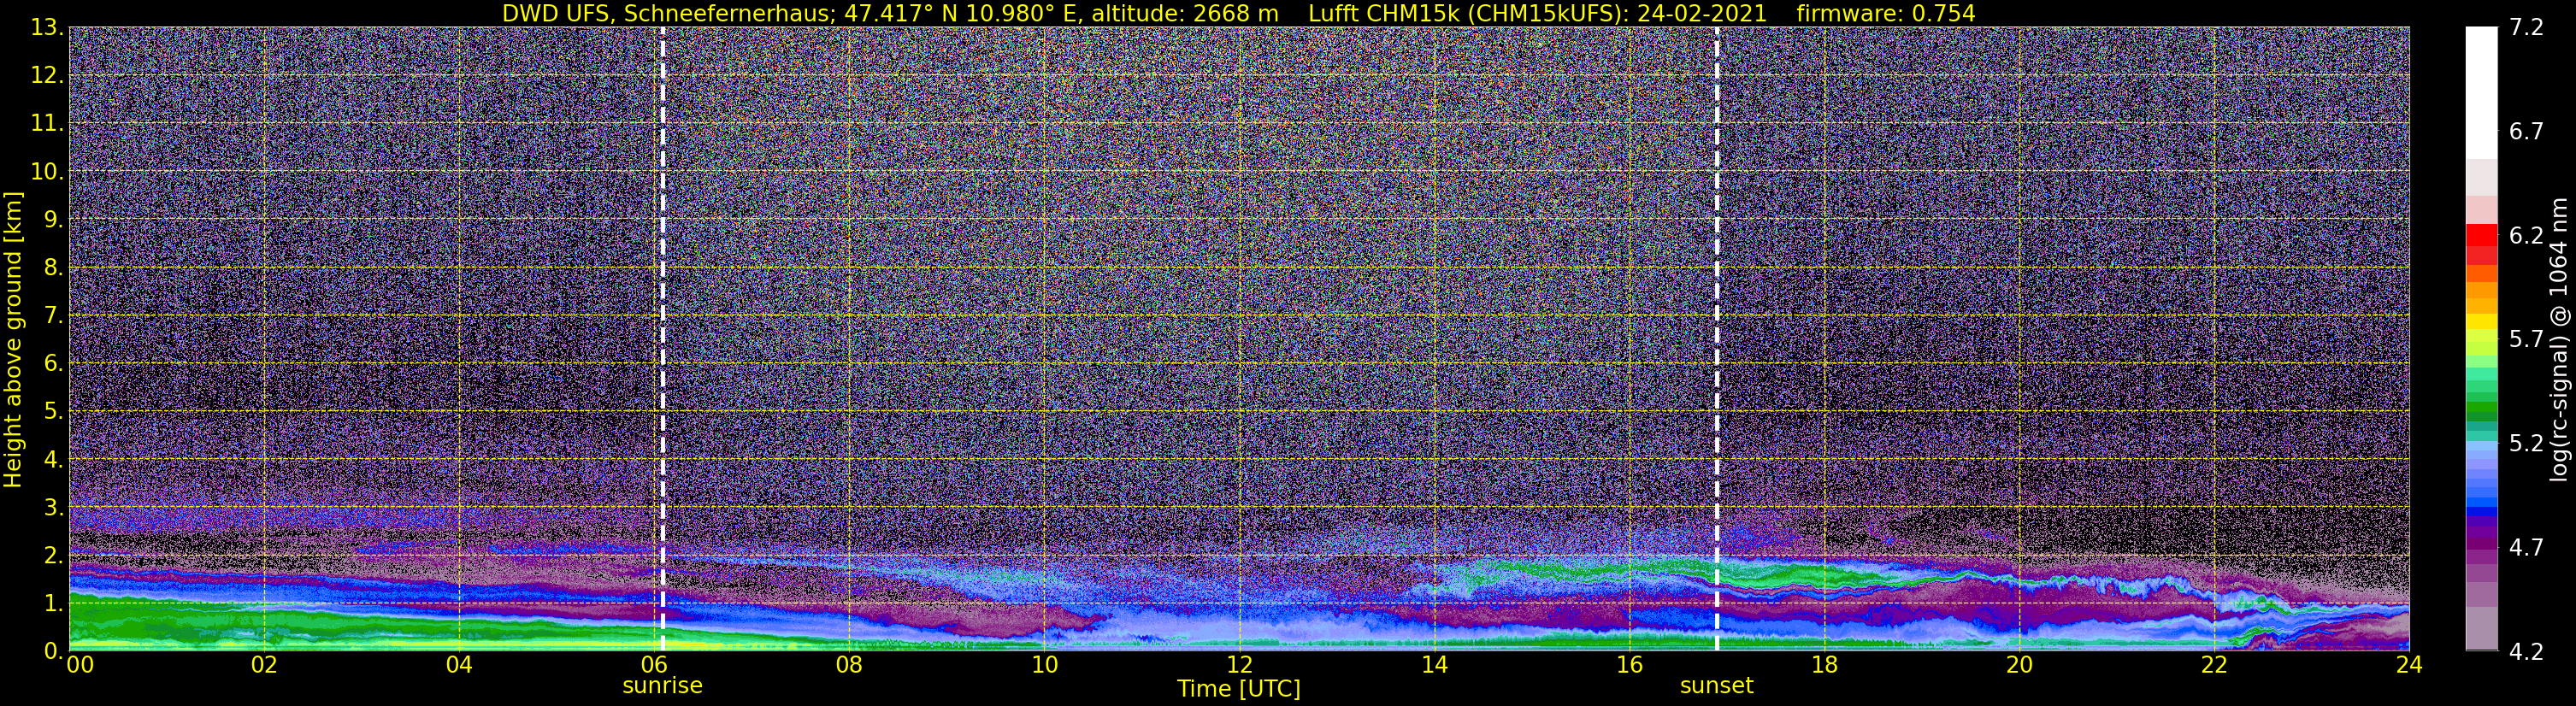This screenshot has height=706, width=2576.
Task: Click the 'sunrise' label below the axis
Action: (x=662, y=686)
